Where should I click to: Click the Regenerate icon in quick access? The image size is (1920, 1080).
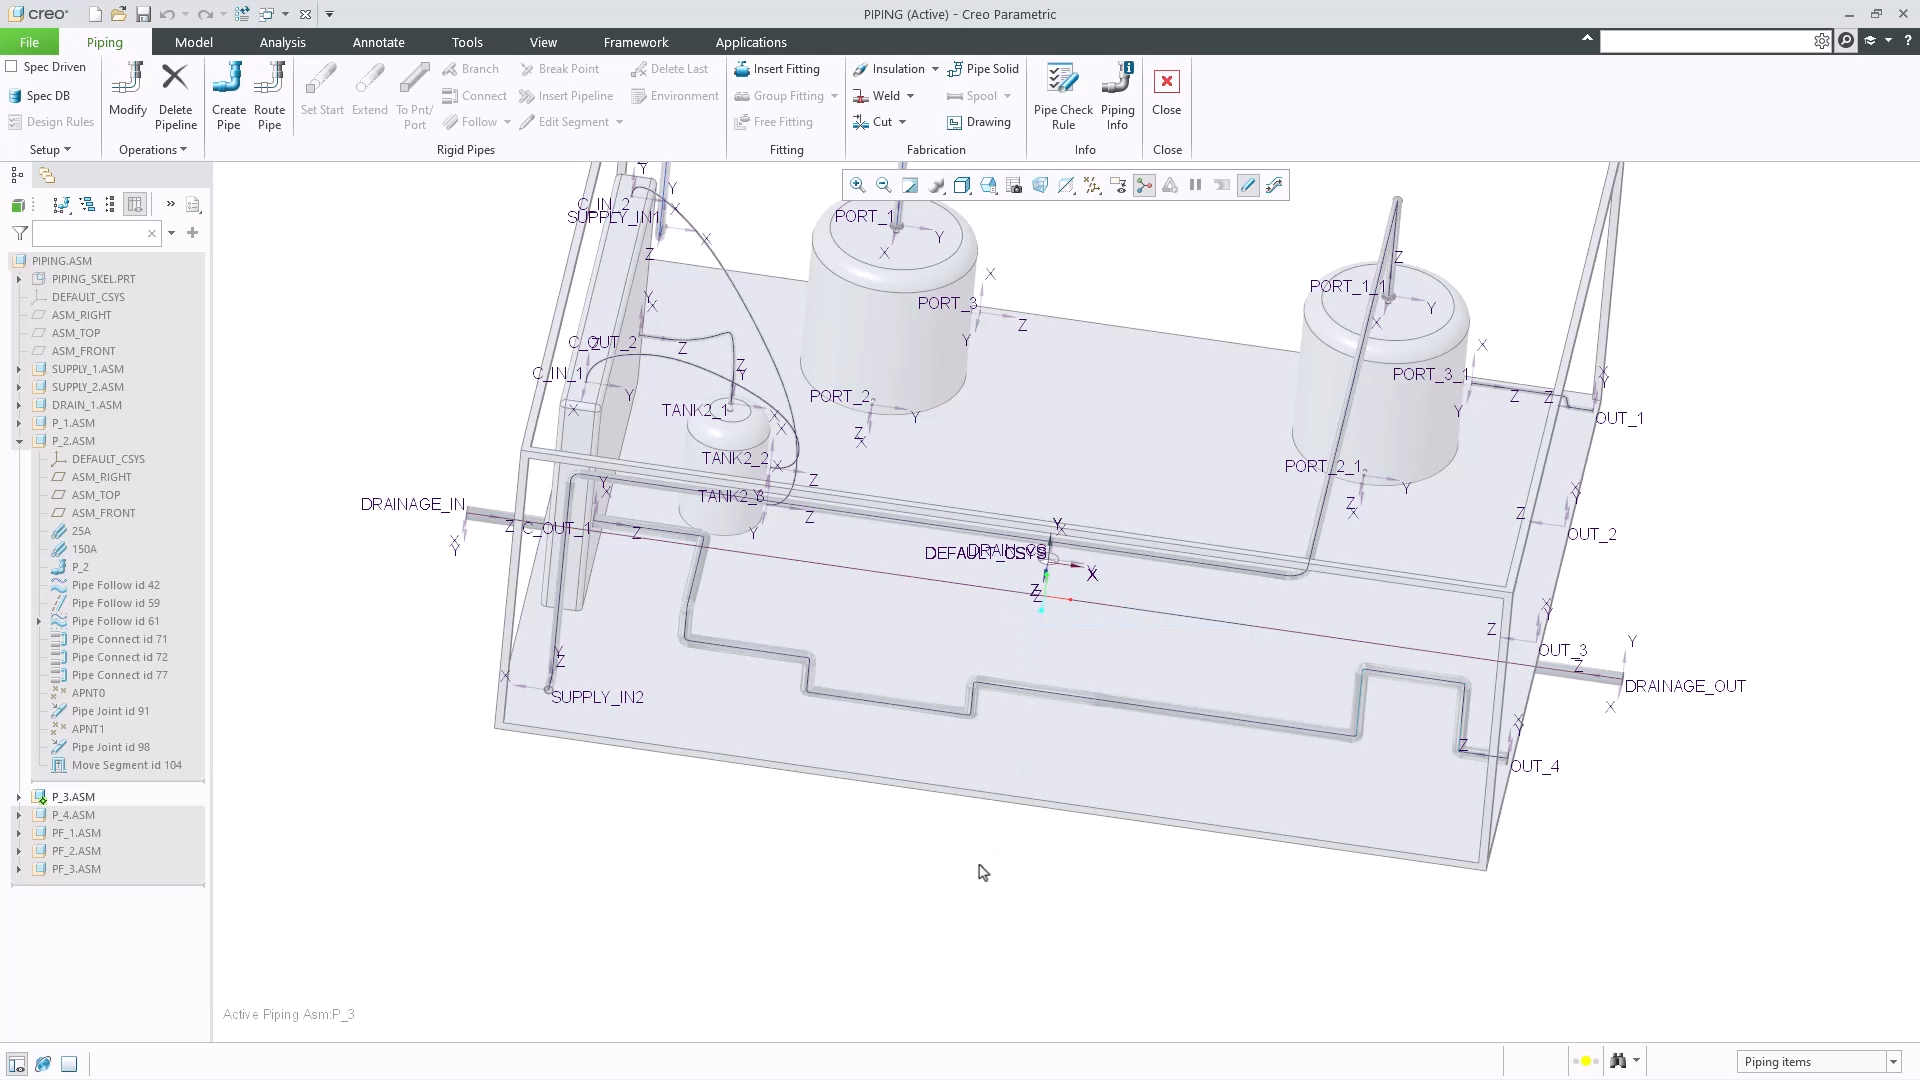point(241,14)
